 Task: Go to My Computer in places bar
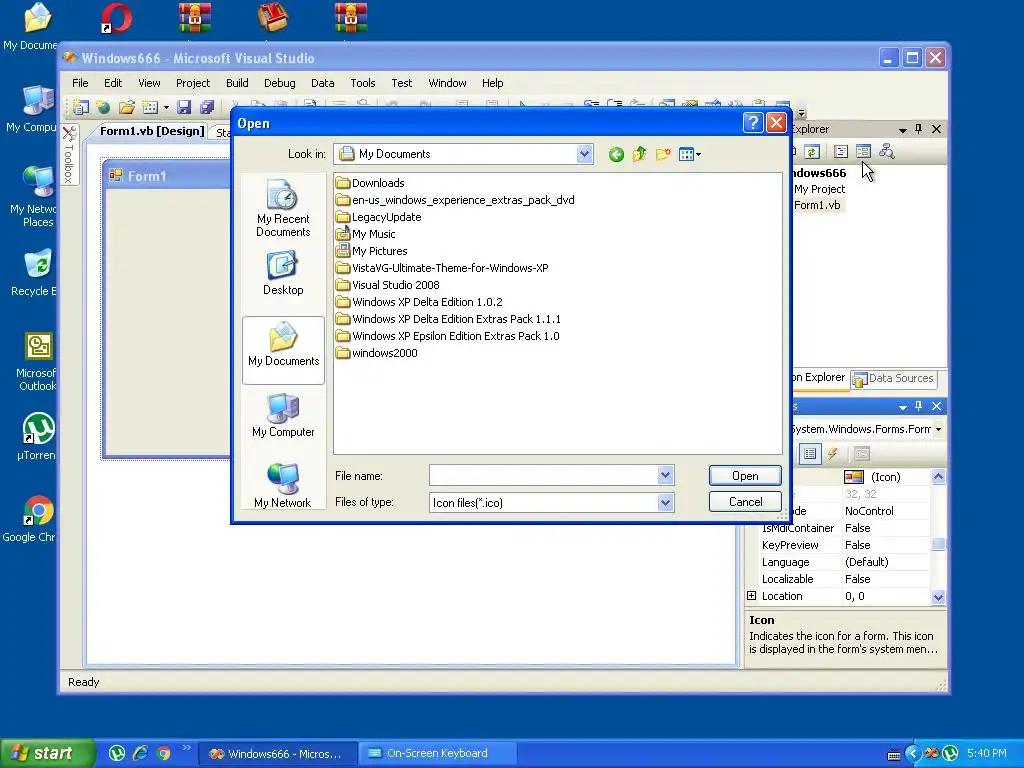[x=283, y=415]
